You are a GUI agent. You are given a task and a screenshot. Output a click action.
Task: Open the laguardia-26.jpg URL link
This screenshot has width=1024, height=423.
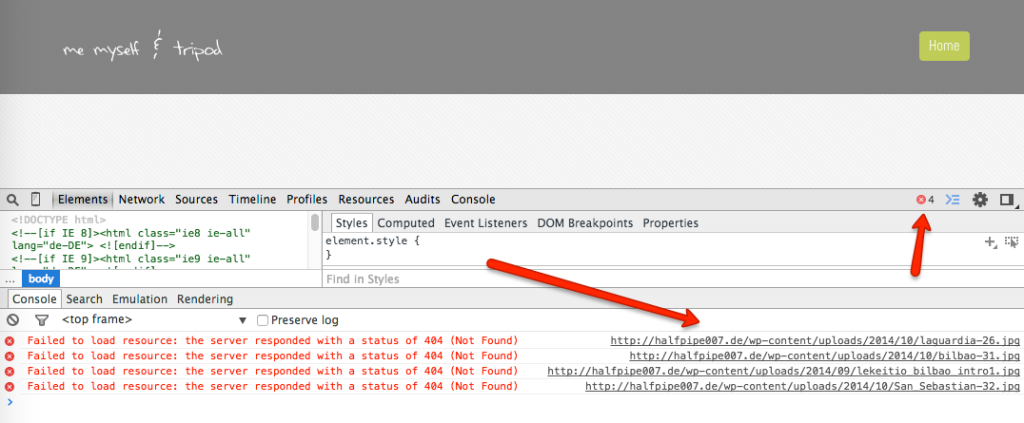(815, 341)
